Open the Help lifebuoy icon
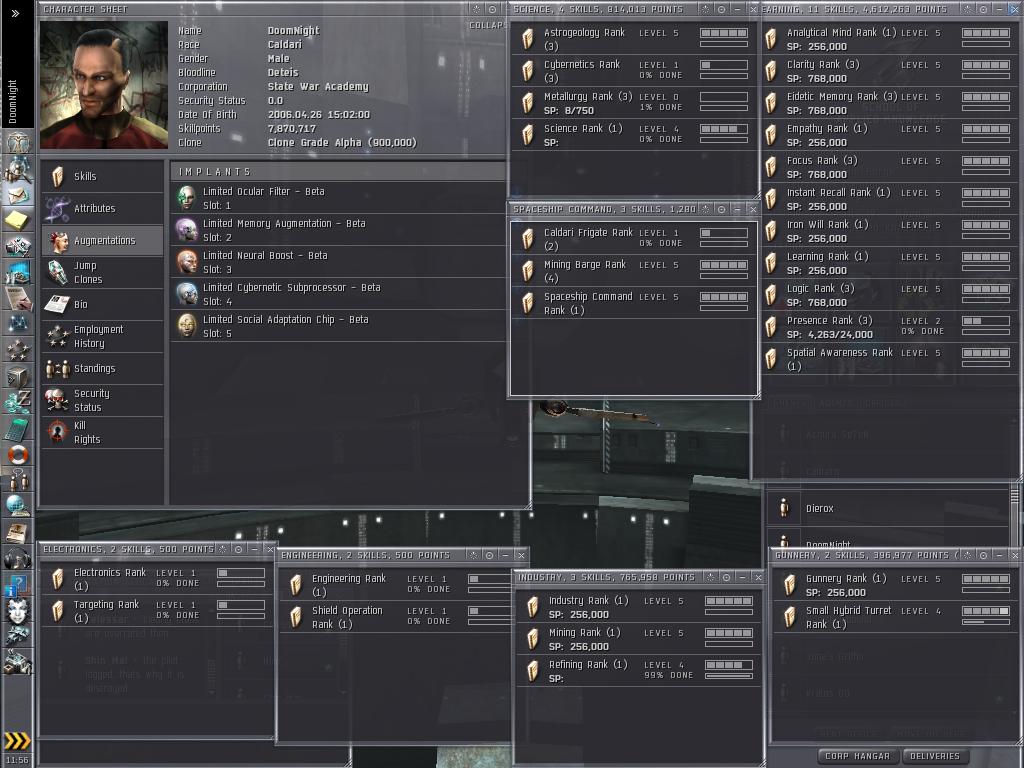Image resolution: width=1024 pixels, height=768 pixels. pyautogui.click(x=18, y=454)
